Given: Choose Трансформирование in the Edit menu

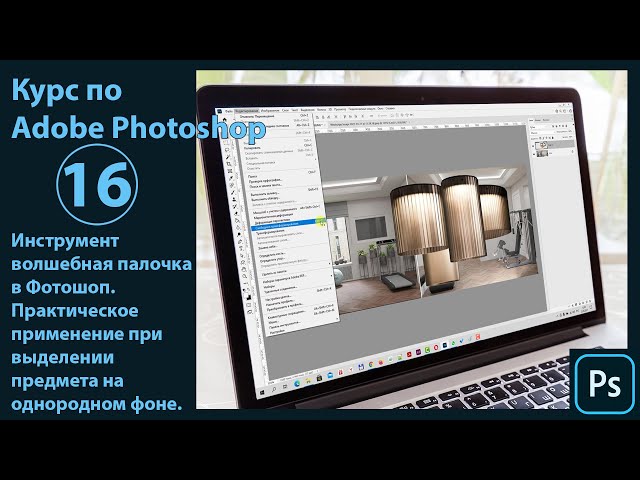Looking at the screenshot, I should 270,231.
